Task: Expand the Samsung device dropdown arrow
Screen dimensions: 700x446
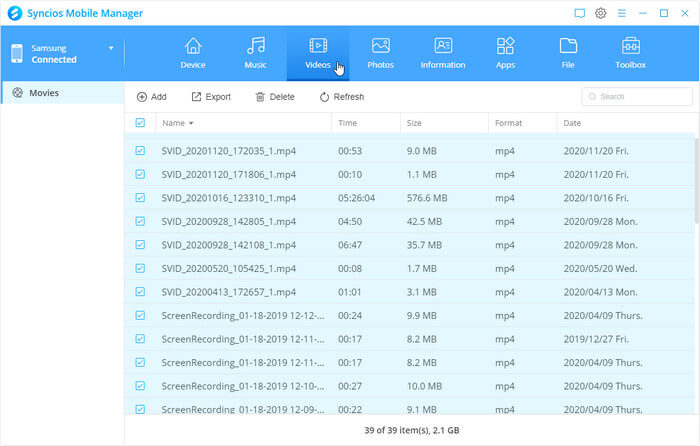Action: click(111, 48)
